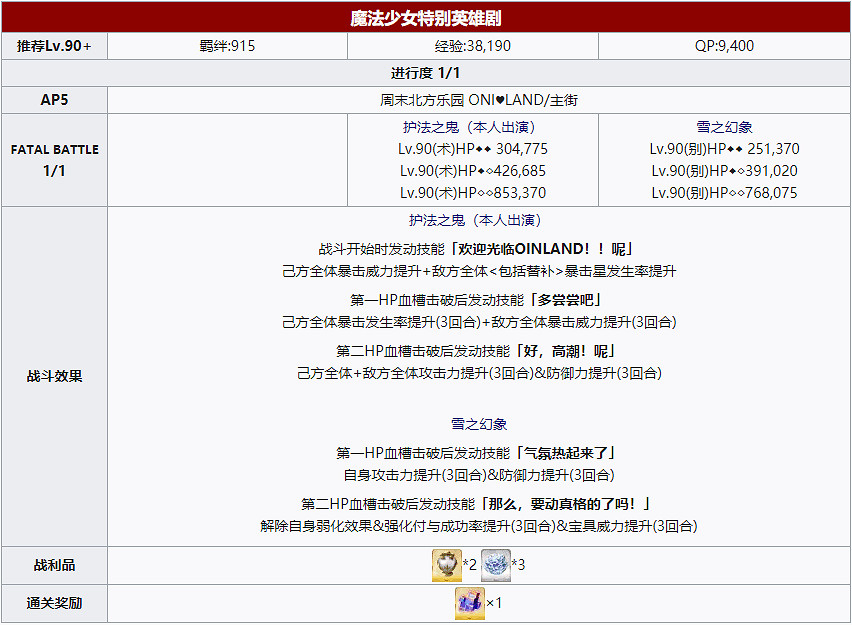View the clear reward crystal icon
Image resolution: width=852 pixels, height=625 pixels.
pos(469,602)
